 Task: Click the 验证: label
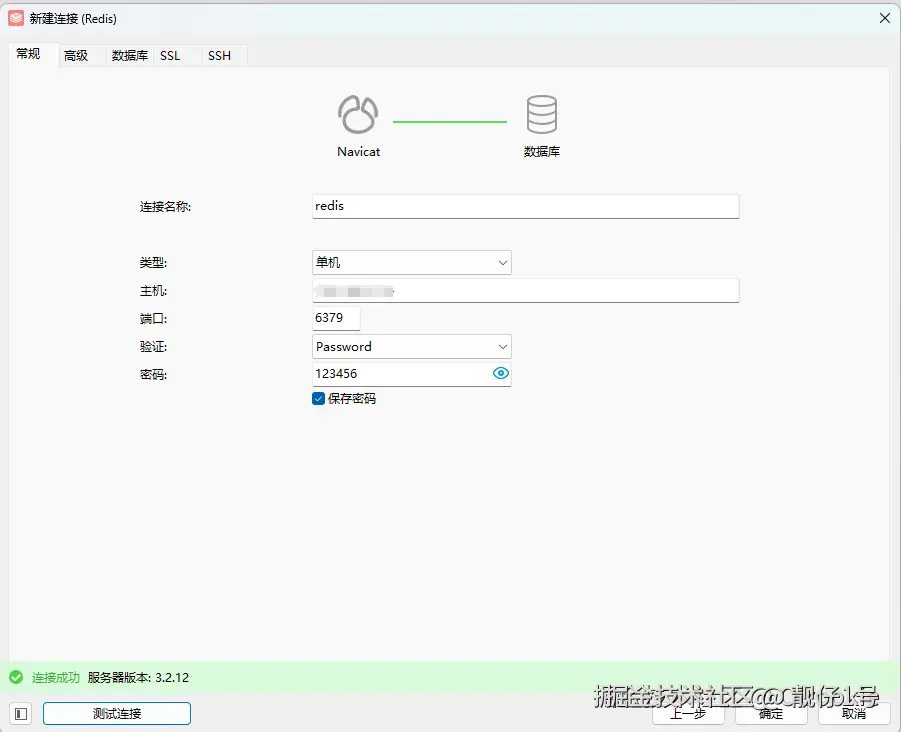click(x=153, y=347)
